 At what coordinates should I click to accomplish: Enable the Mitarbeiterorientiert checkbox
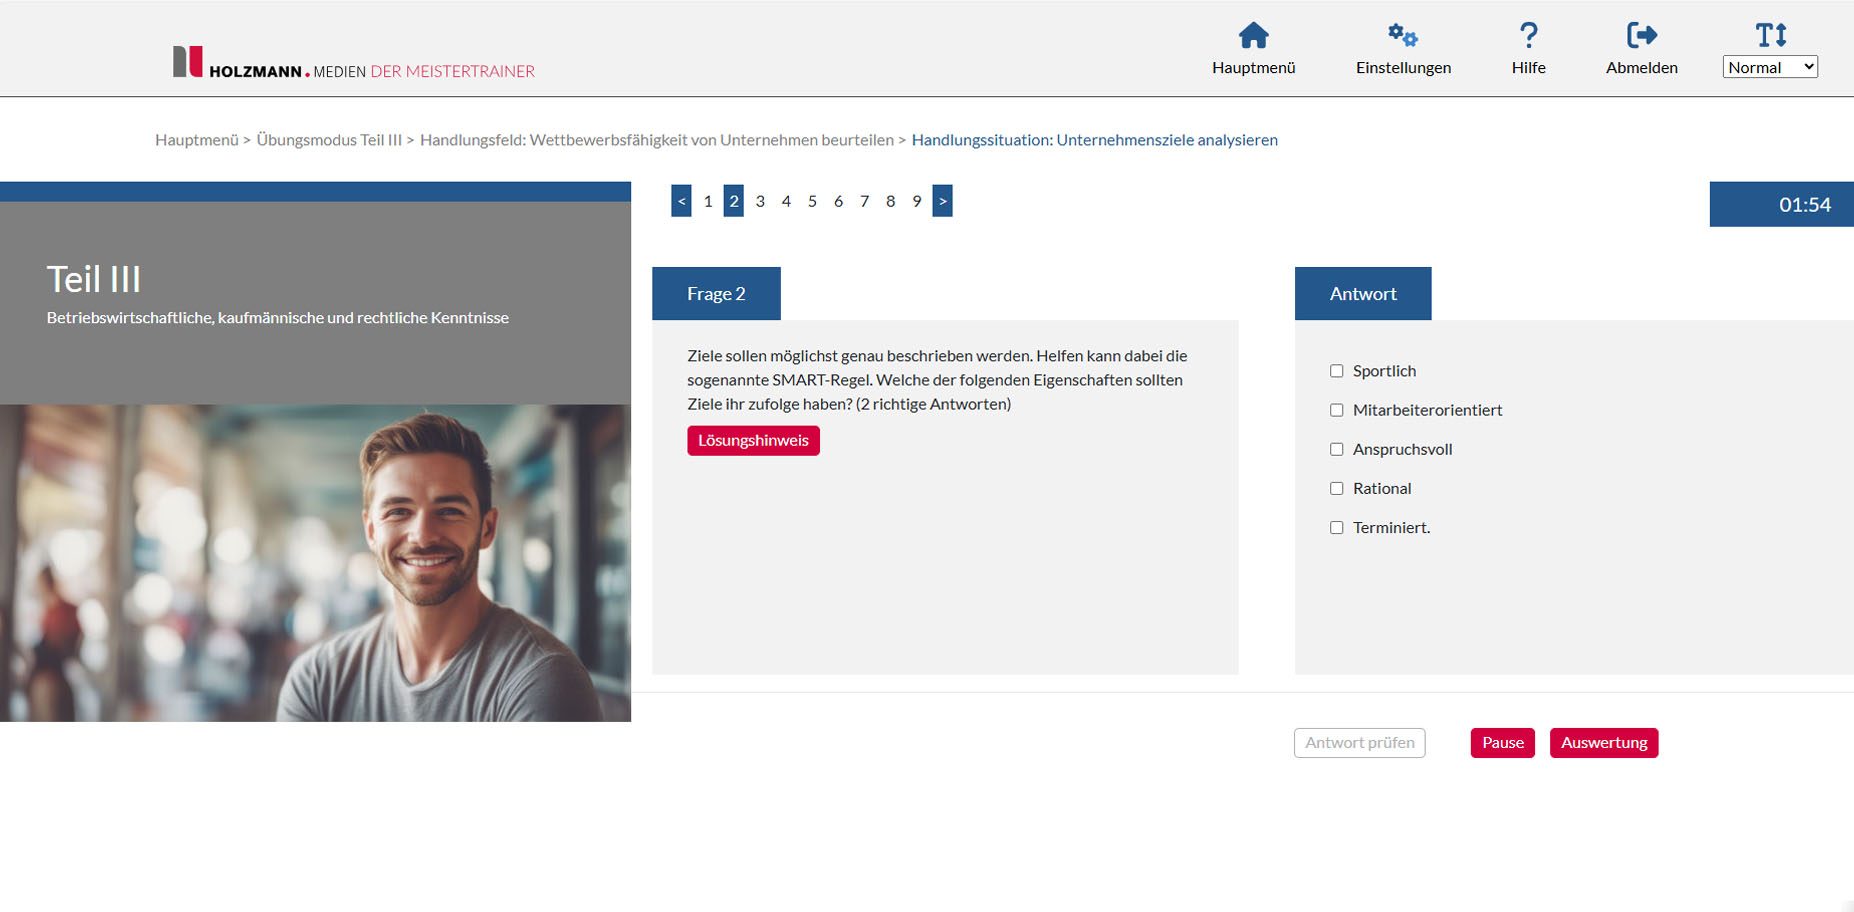pyautogui.click(x=1336, y=410)
